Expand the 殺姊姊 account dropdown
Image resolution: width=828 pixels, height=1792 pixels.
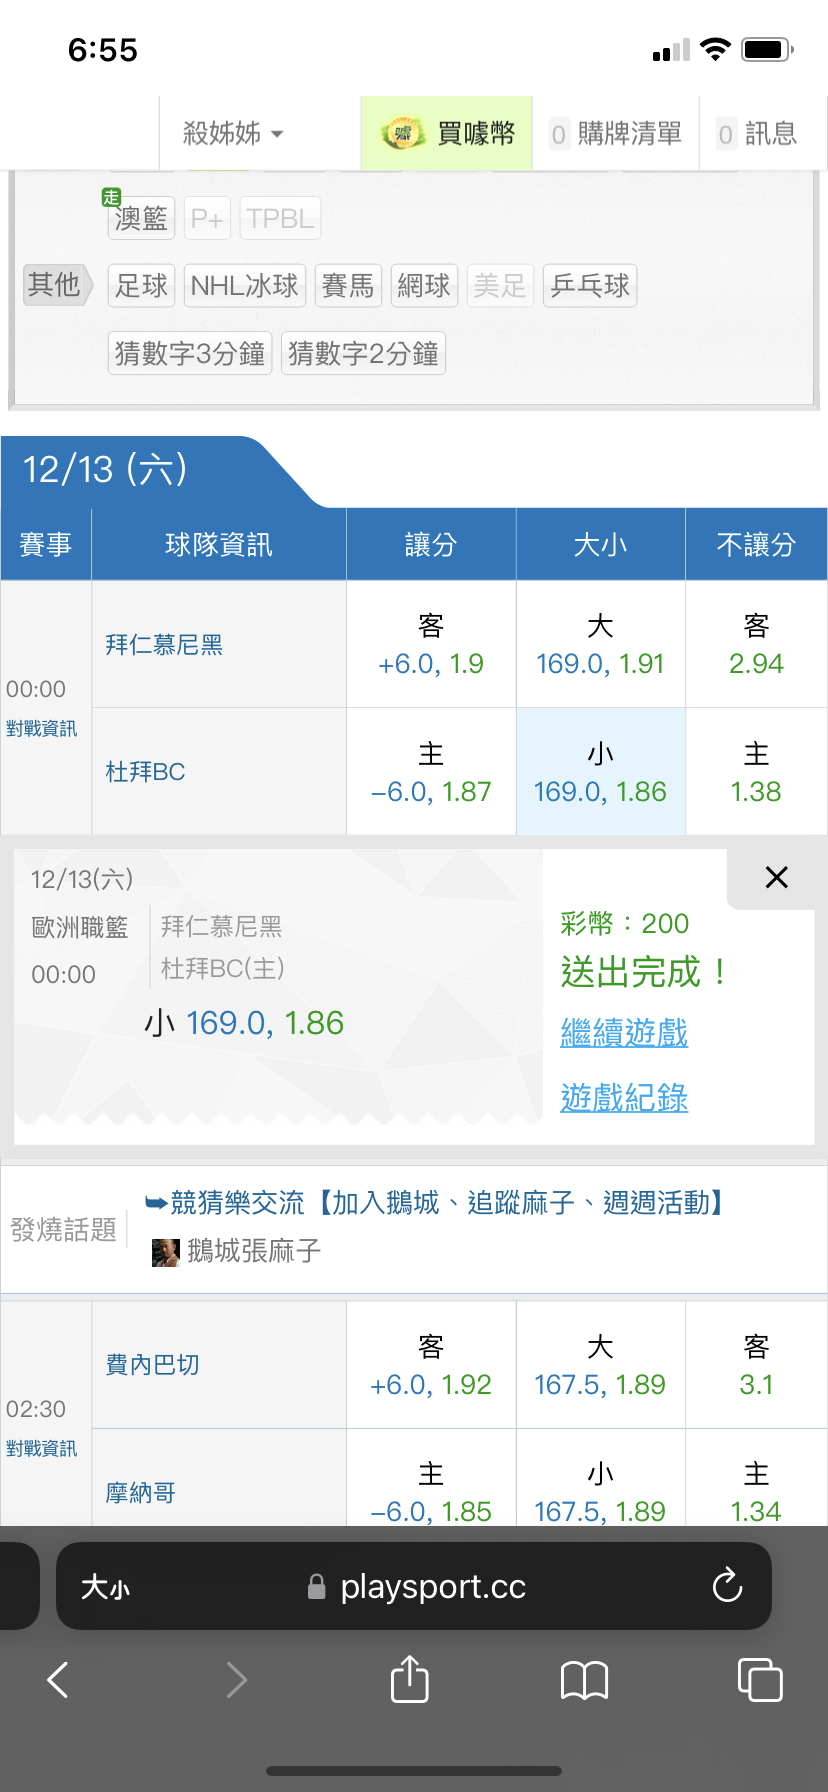pos(234,133)
